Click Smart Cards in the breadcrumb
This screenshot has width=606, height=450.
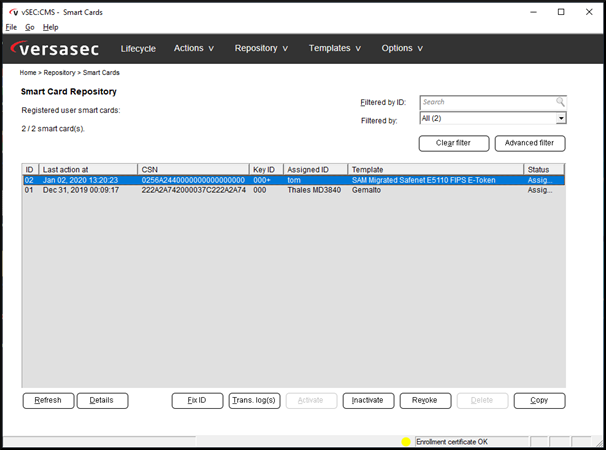tap(101, 73)
